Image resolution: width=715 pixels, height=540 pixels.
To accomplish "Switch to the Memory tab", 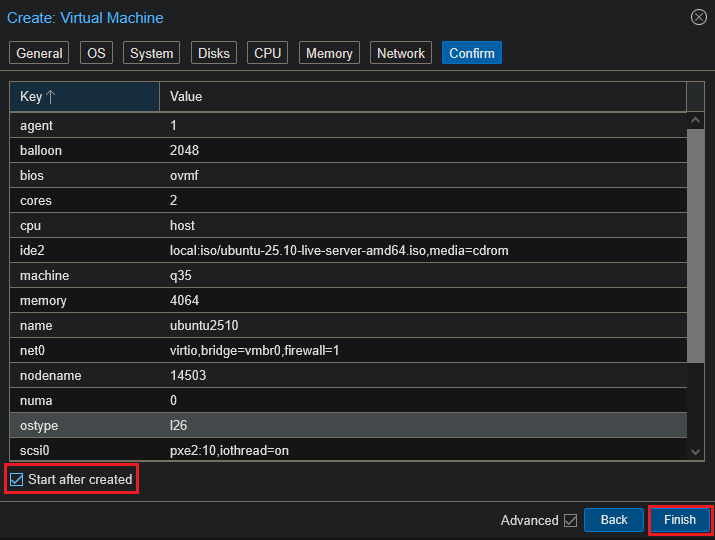I will point(329,53).
